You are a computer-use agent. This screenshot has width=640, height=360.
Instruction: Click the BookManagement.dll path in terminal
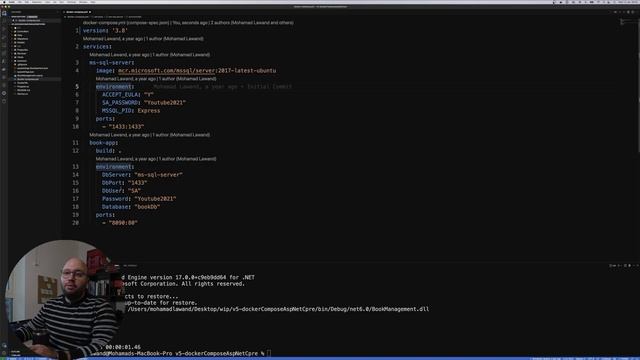coord(278,309)
